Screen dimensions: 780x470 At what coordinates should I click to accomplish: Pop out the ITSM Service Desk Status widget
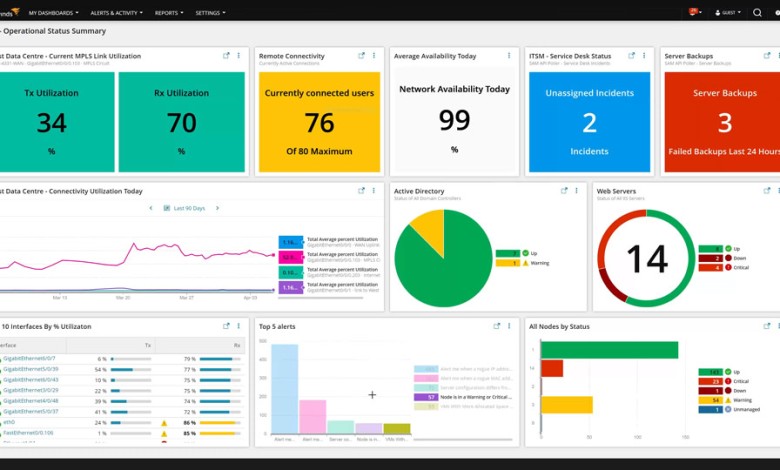pyautogui.click(x=632, y=56)
